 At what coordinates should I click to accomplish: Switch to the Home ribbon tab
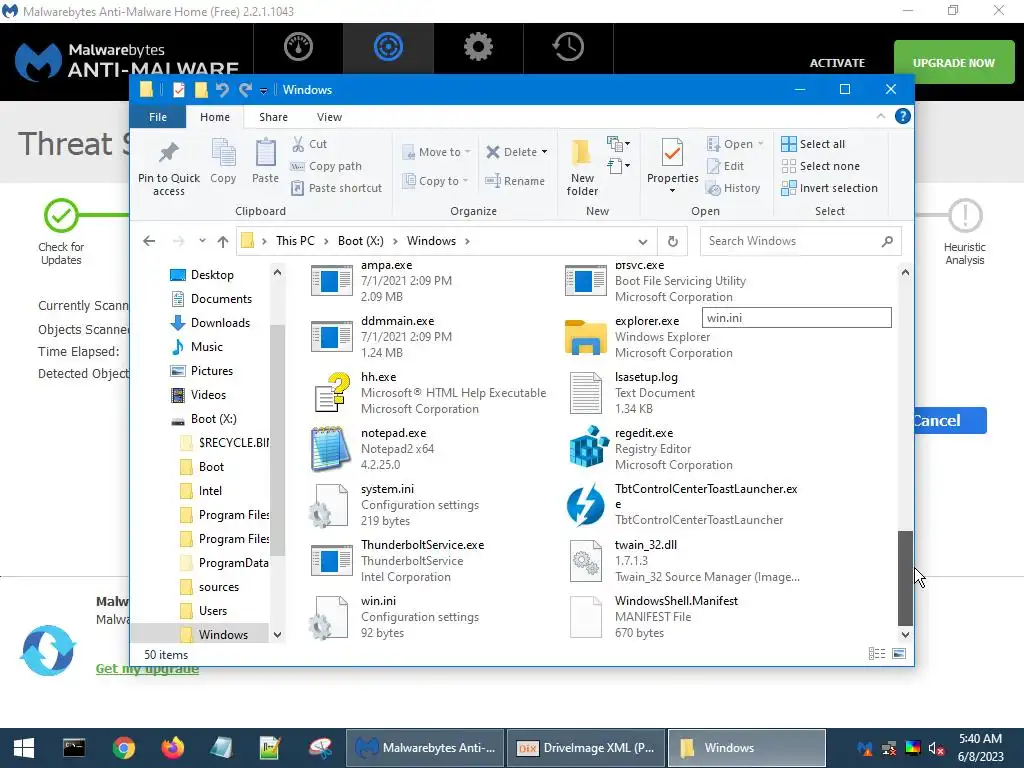215,117
